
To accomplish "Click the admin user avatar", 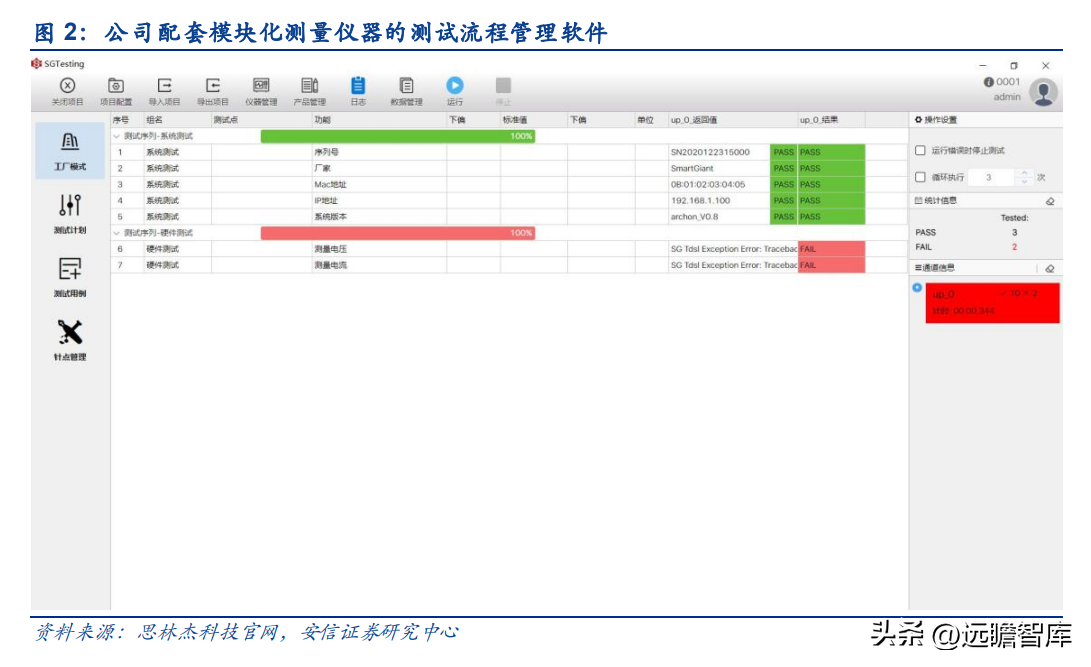I will (x=1043, y=92).
